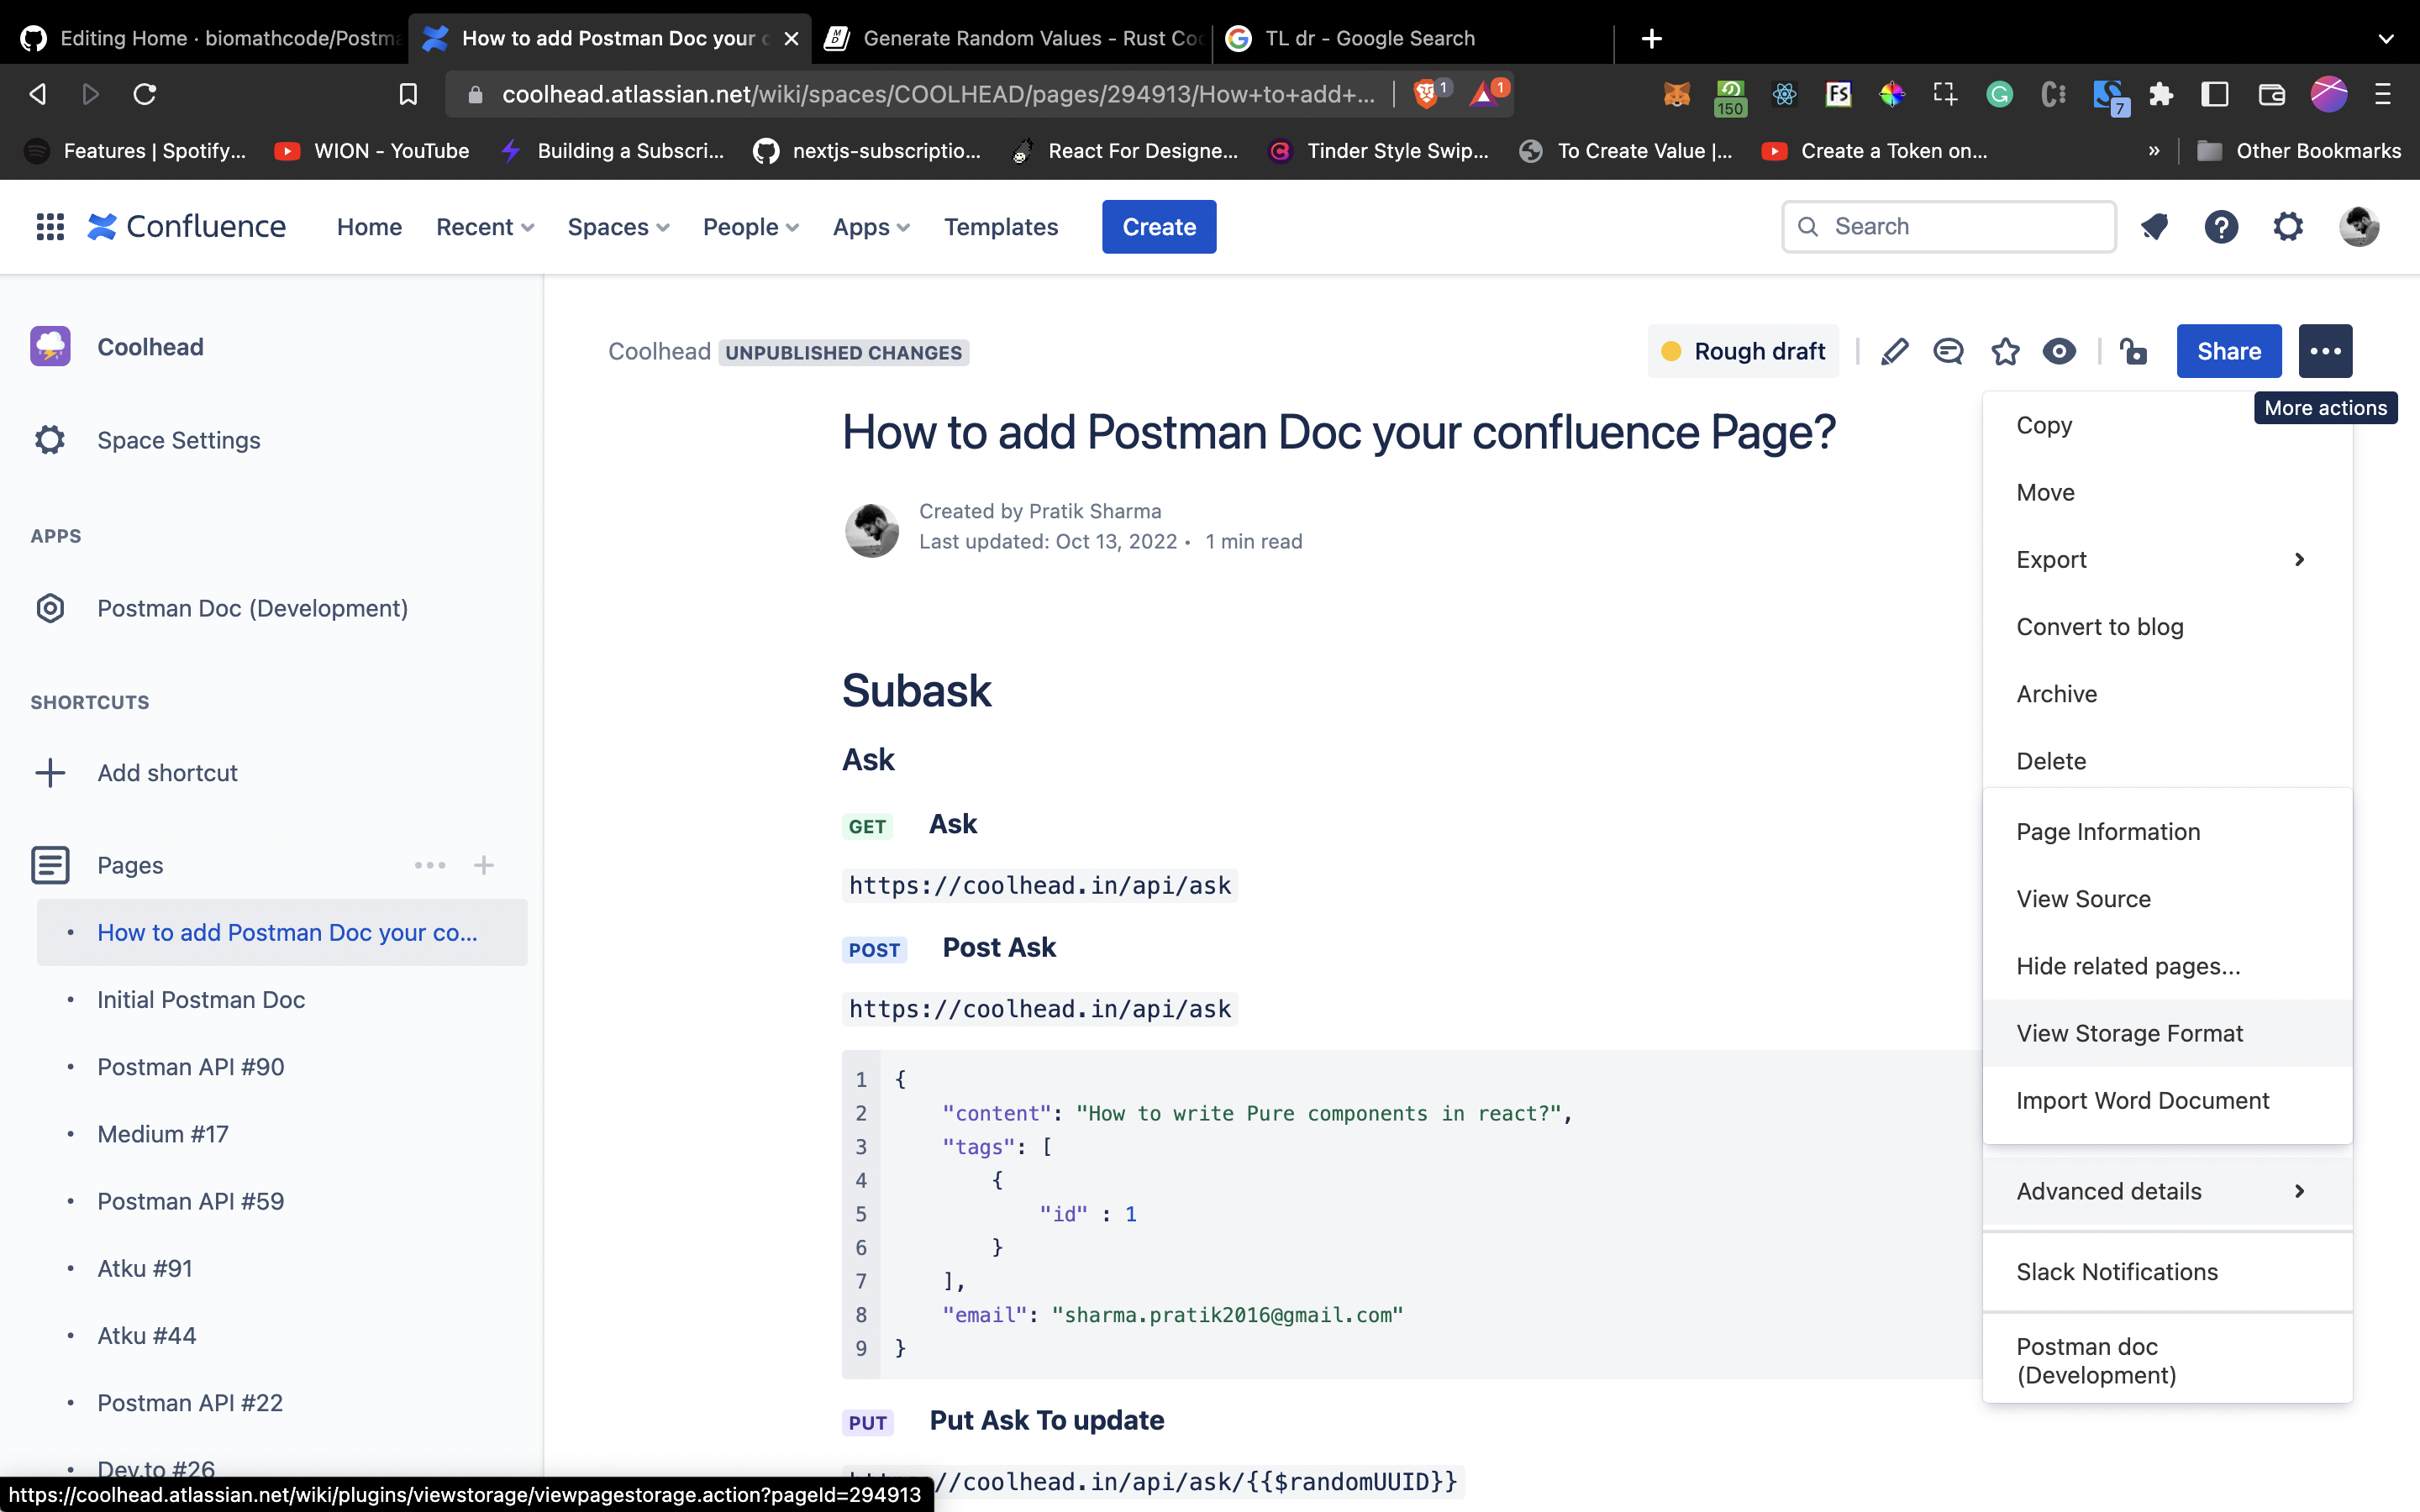
Task: Open Page Information menu entry
Action: pyautogui.click(x=2167, y=831)
